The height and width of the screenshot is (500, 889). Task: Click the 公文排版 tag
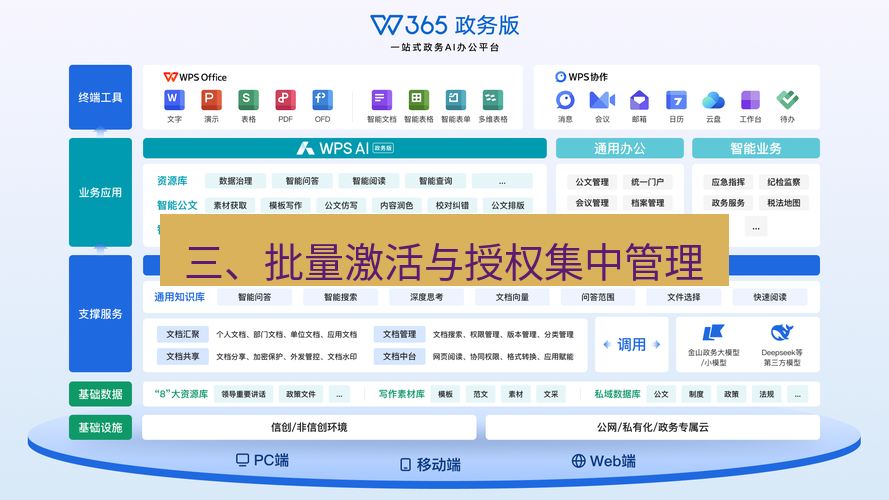point(507,205)
